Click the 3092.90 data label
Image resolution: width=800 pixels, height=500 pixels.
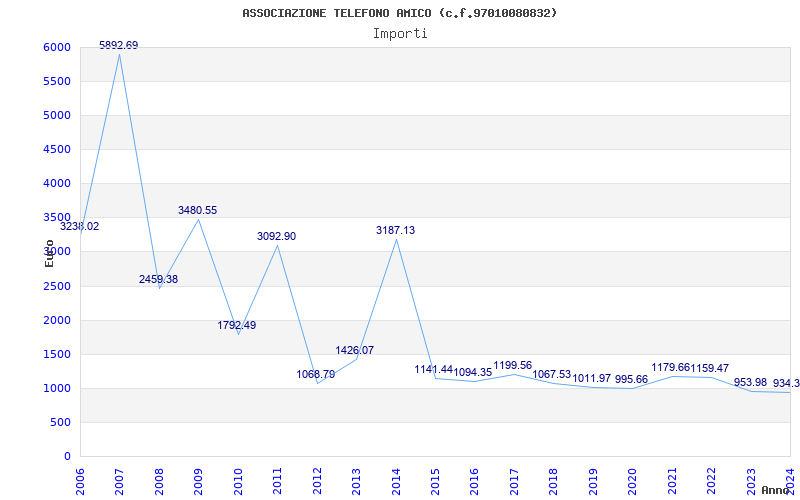[277, 237]
